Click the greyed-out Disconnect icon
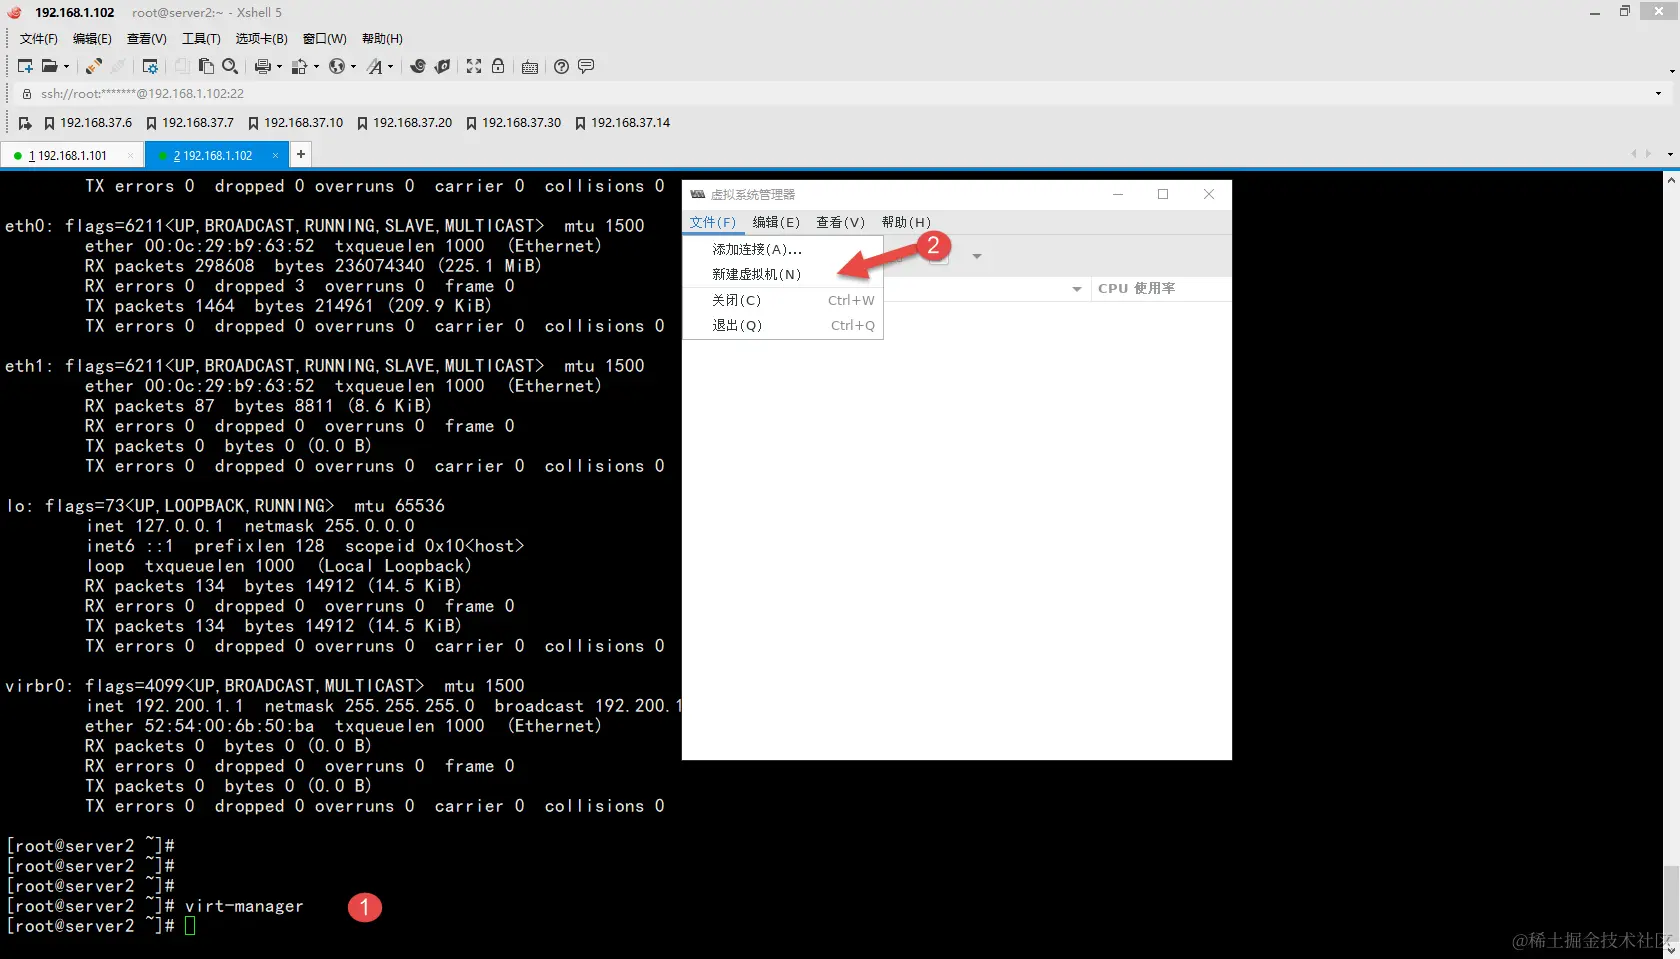This screenshot has width=1680, height=959. [118, 66]
